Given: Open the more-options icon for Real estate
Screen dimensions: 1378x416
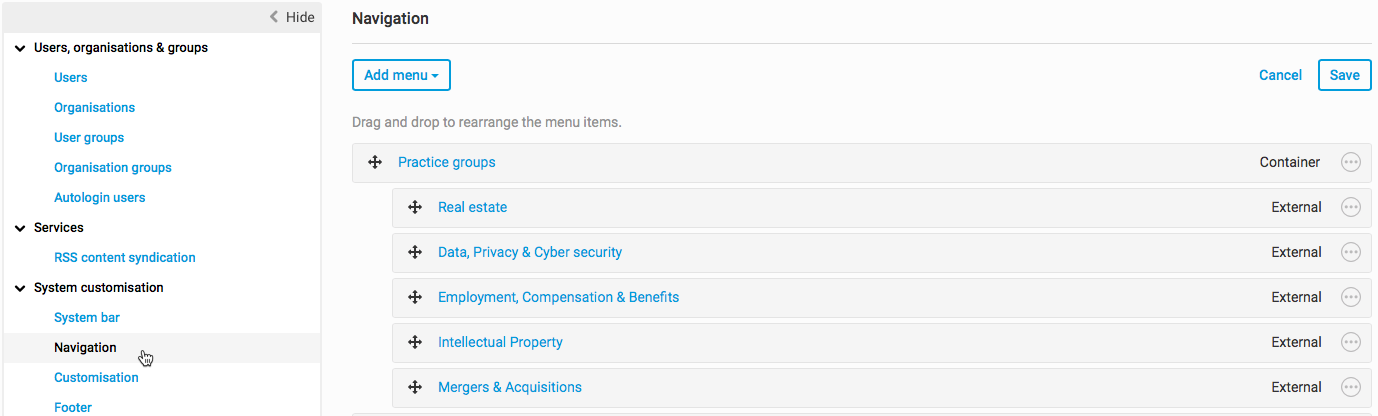Looking at the screenshot, I should (1351, 207).
